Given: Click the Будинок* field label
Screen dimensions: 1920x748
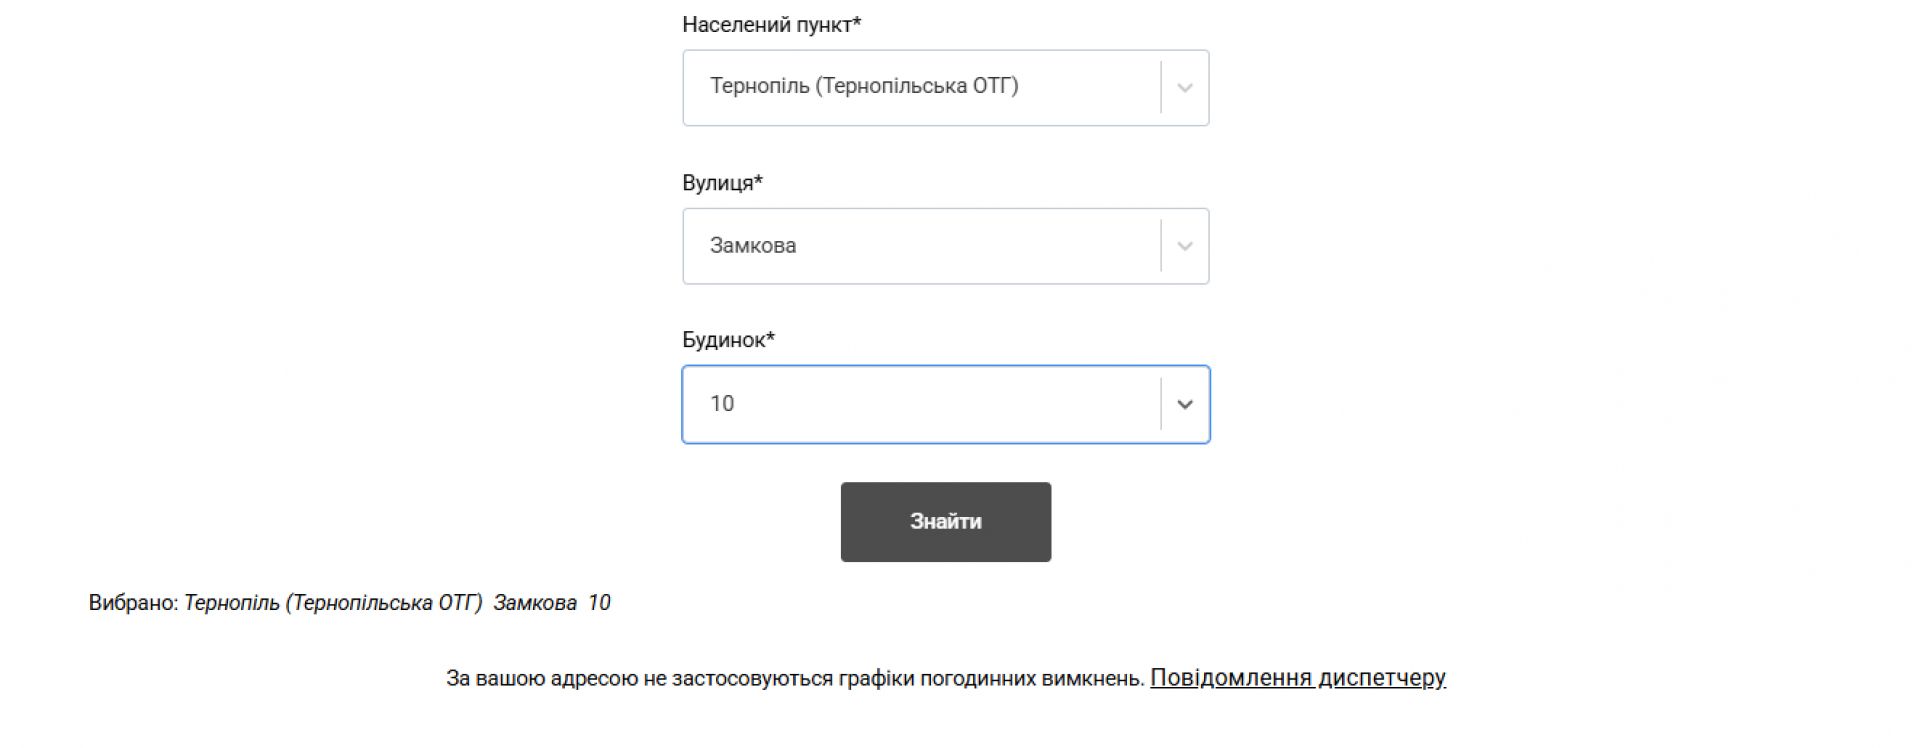Looking at the screenshot, I should click(x=728, y=340).
